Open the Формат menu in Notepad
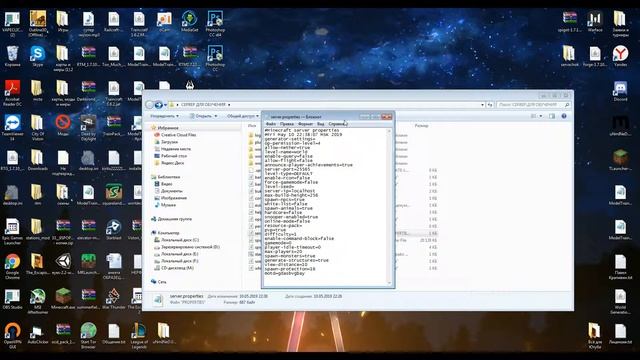Screen dimensions: 640x360 coord(305,124)
